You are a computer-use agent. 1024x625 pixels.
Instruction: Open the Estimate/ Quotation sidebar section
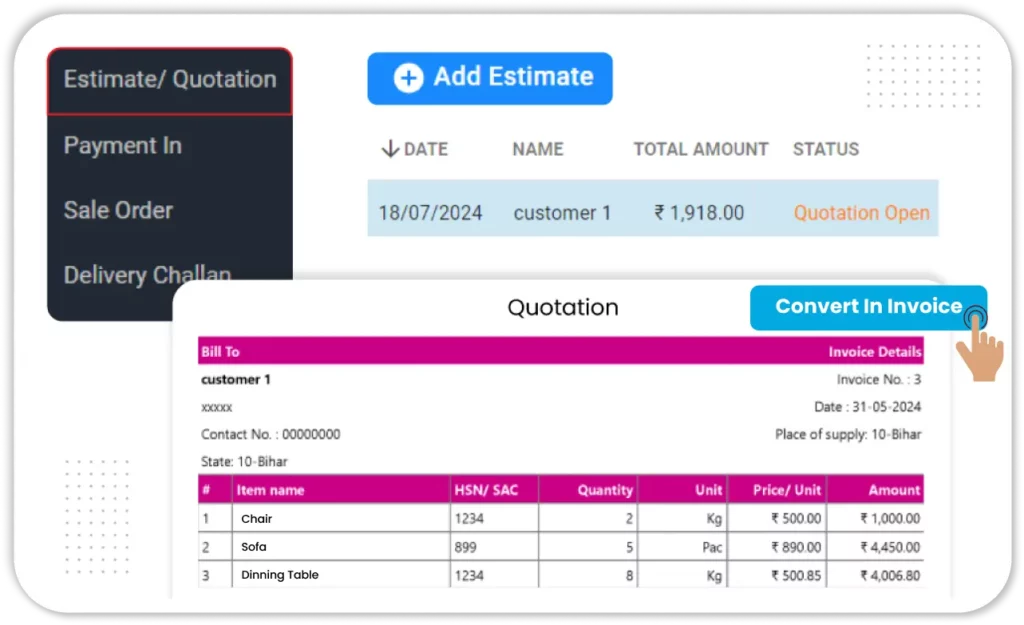pyautogui.click(x=170, y=80)
